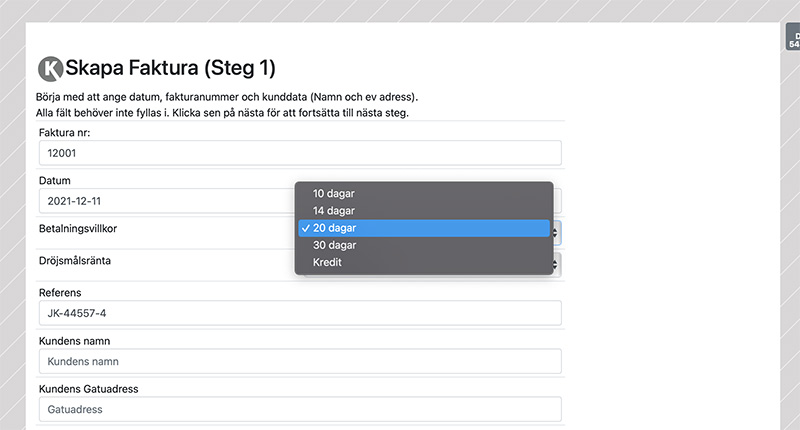Click the Dröjsmålsränta label
The width and height of the screenshot is (800, 430).
(75, 261)
